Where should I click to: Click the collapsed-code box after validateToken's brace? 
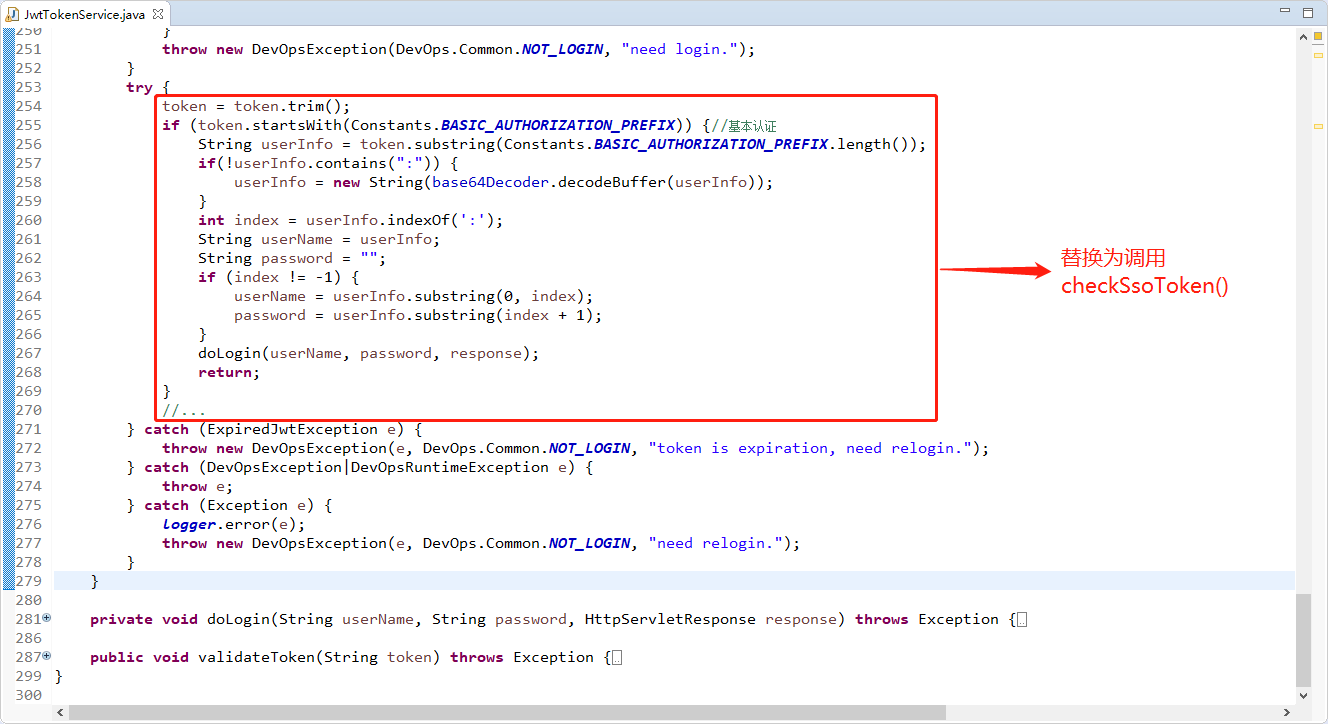coord(616,658)
